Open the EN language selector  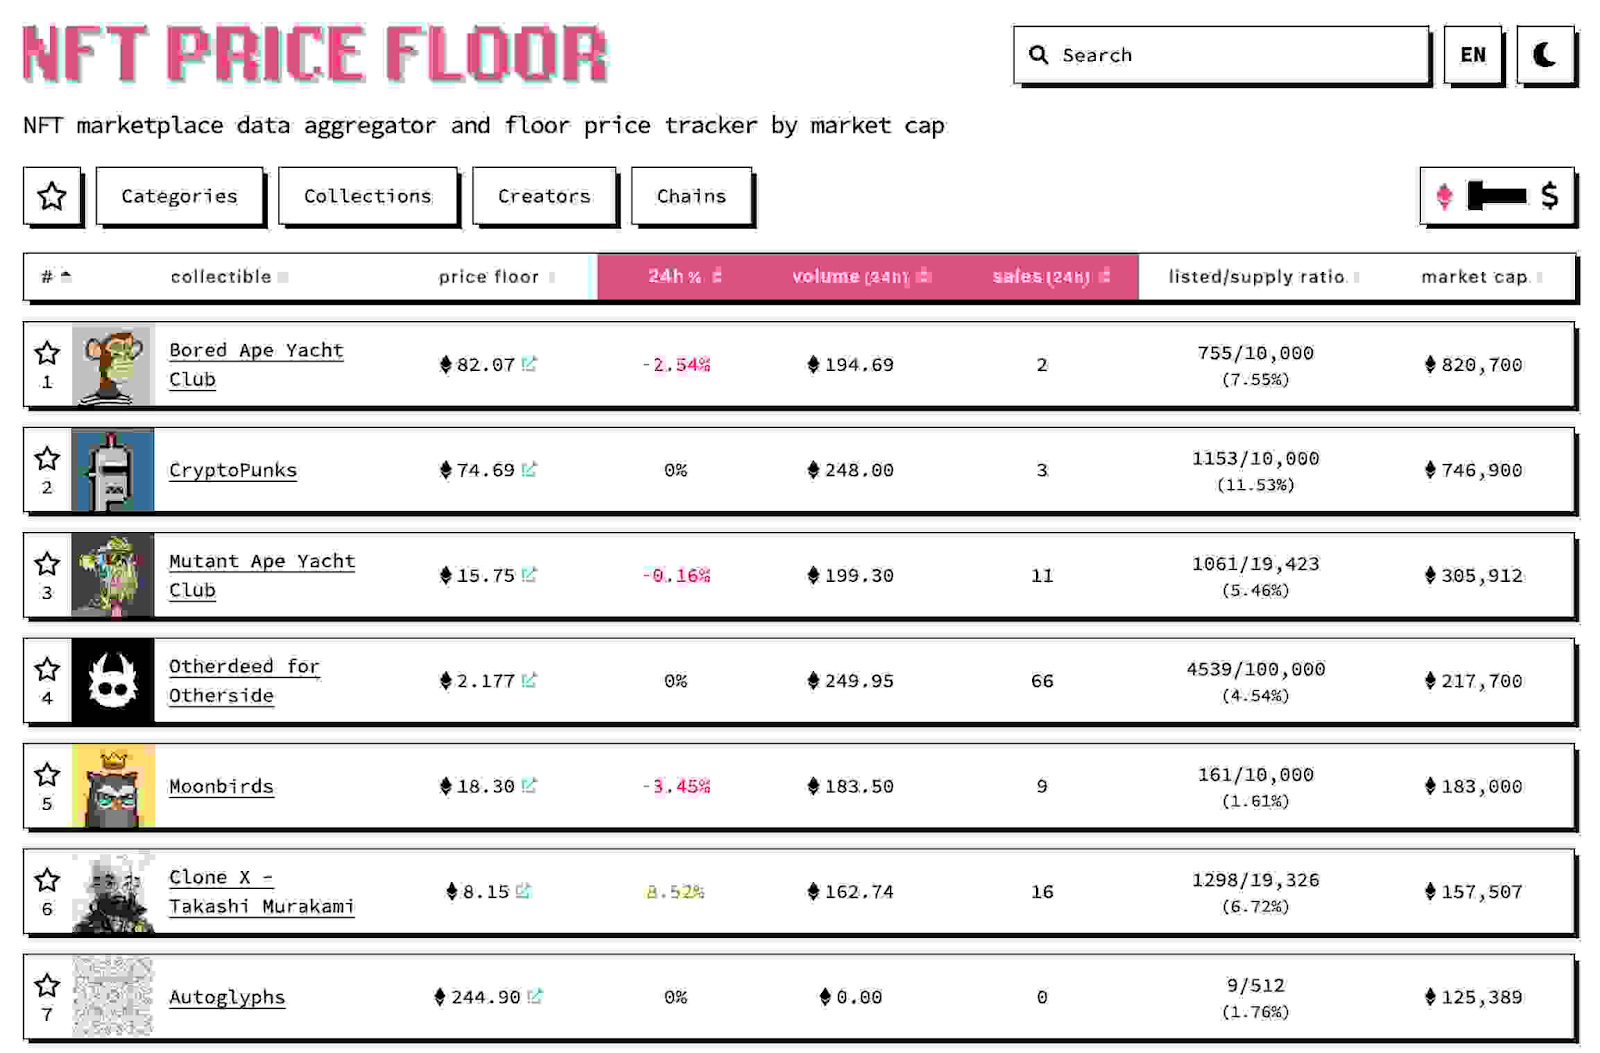tap(1473, 55)
